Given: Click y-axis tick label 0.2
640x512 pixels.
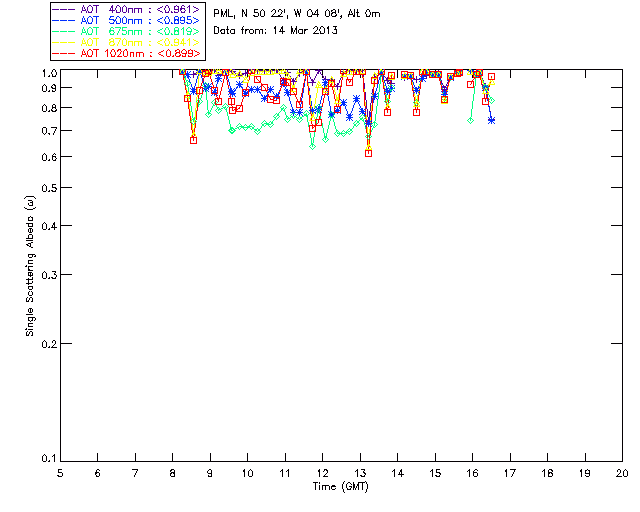Looking at the screenshot, I should click(49, 344).
